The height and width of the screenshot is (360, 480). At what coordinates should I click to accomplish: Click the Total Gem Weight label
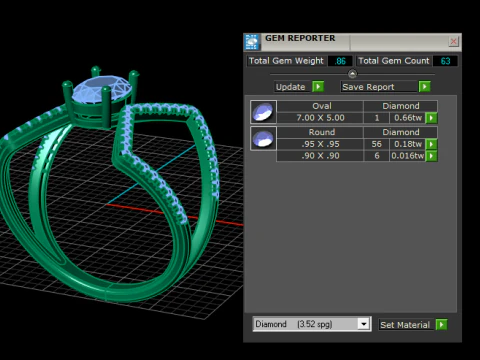coord(286,61)
